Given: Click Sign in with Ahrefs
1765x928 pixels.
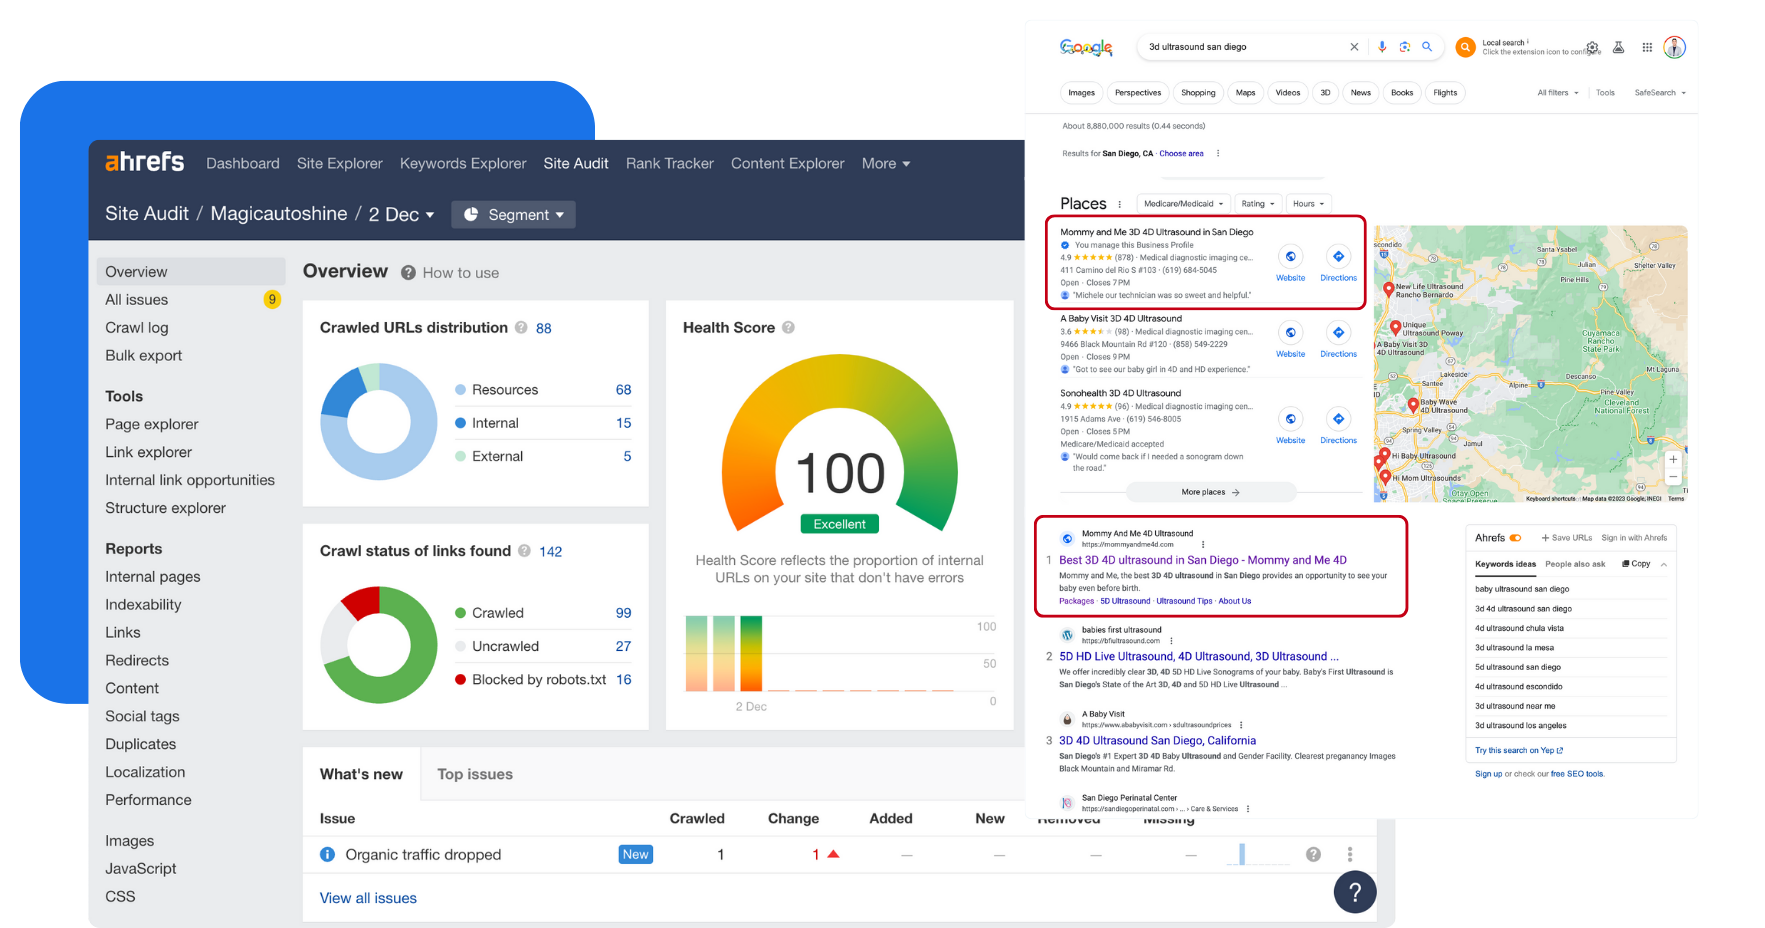Looking at the screenshot, I should coord(1634,538).
